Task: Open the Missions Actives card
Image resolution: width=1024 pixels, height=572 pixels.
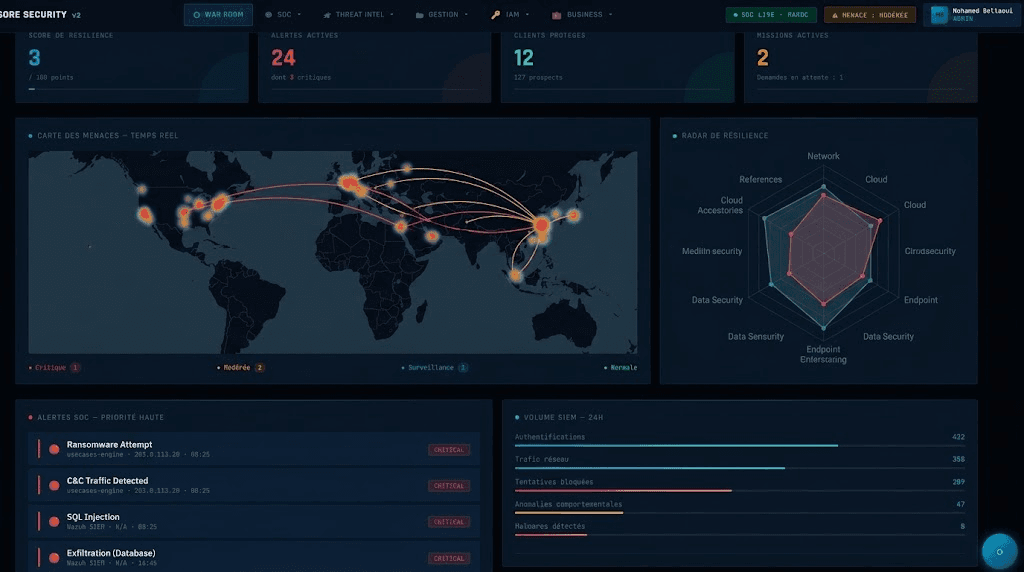Action: coord(860,67)
